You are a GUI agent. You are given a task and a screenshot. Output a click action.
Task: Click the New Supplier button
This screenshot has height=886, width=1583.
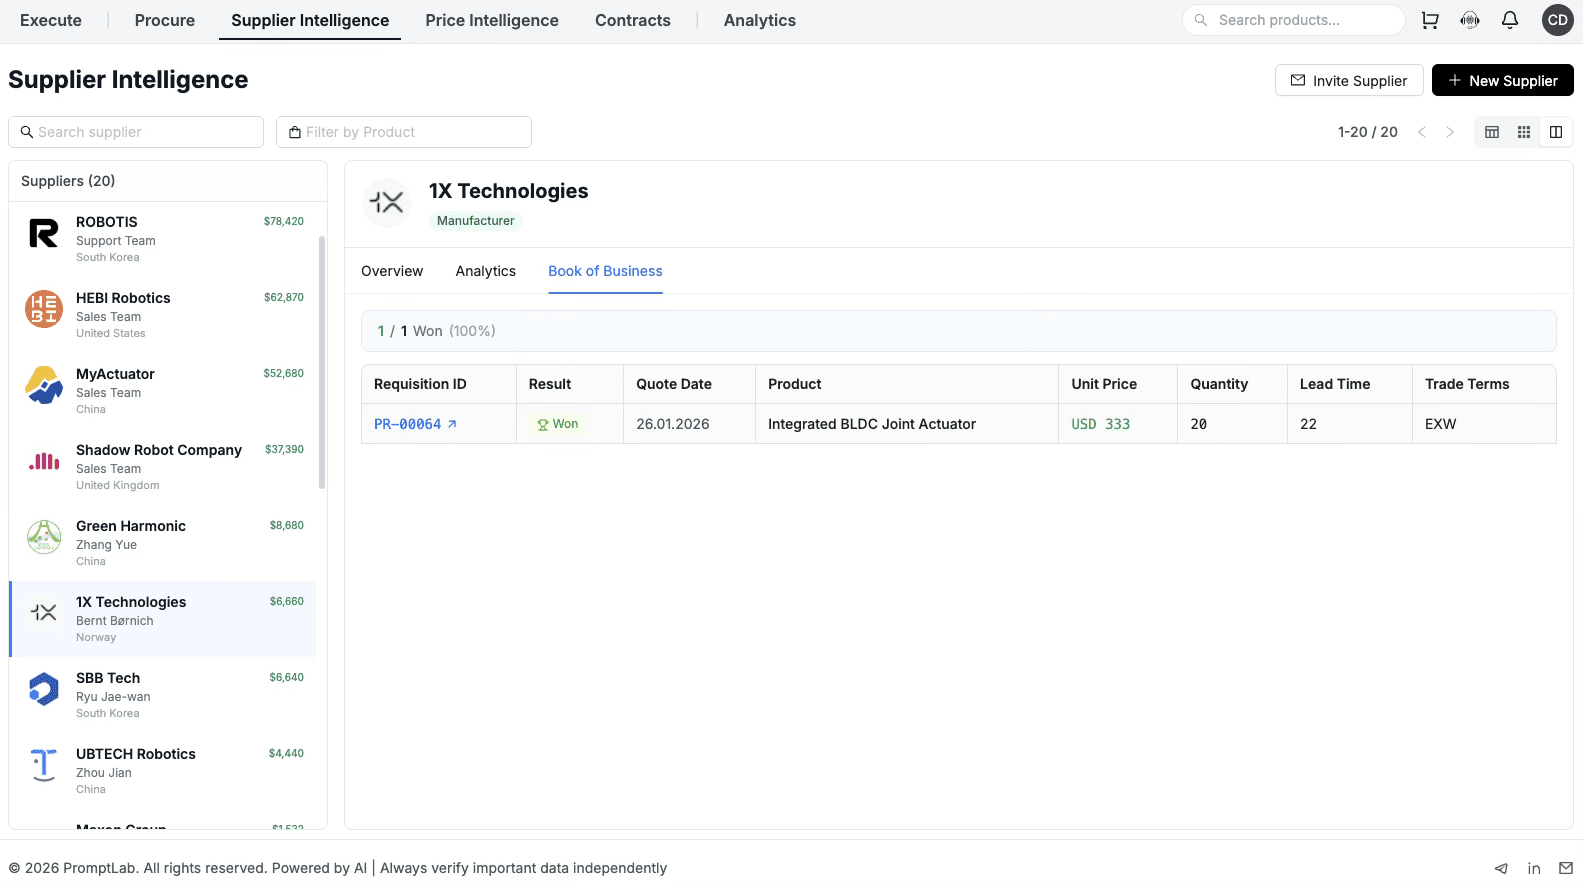pyautogui.click(x=1503, y=80)
